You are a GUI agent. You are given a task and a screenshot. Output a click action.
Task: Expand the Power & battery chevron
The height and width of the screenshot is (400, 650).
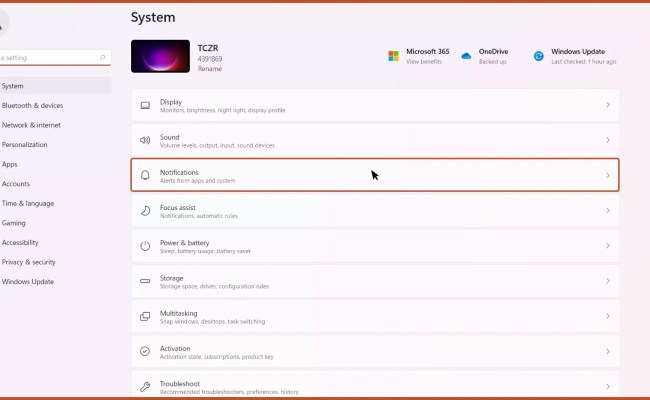point(608,246)
